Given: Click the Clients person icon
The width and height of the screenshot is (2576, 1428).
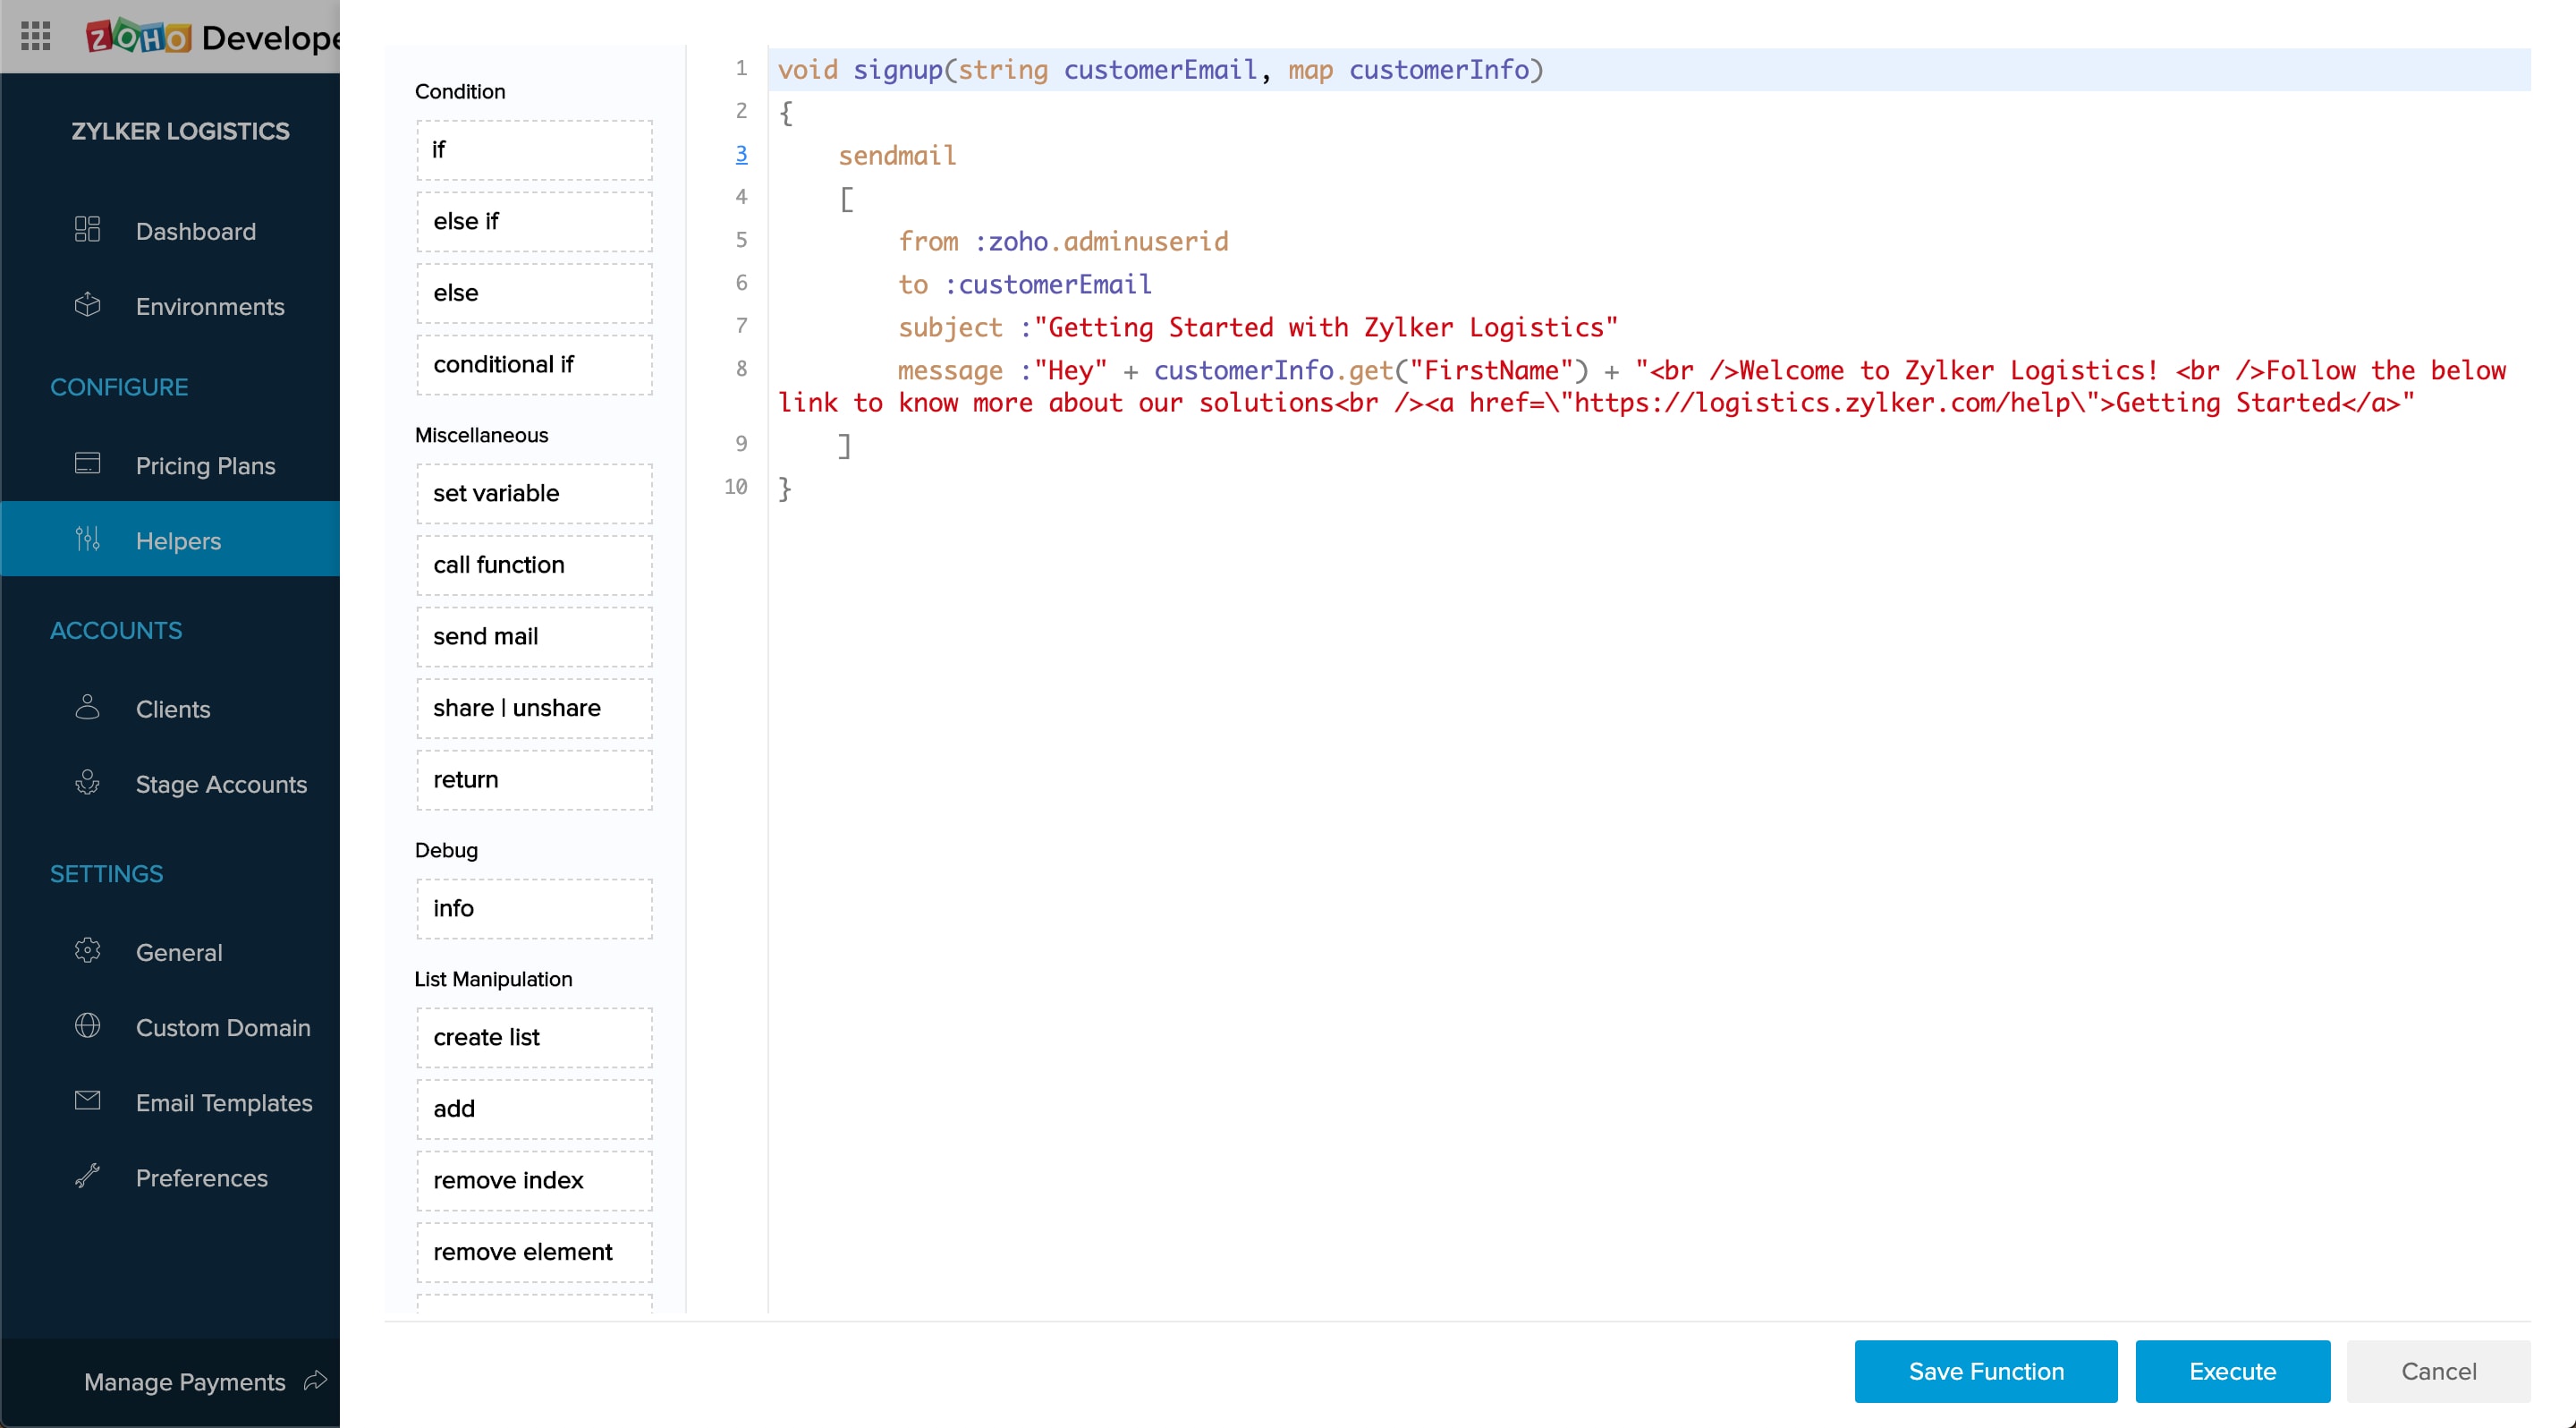Looking at the screenshot, I should (87, 708).
